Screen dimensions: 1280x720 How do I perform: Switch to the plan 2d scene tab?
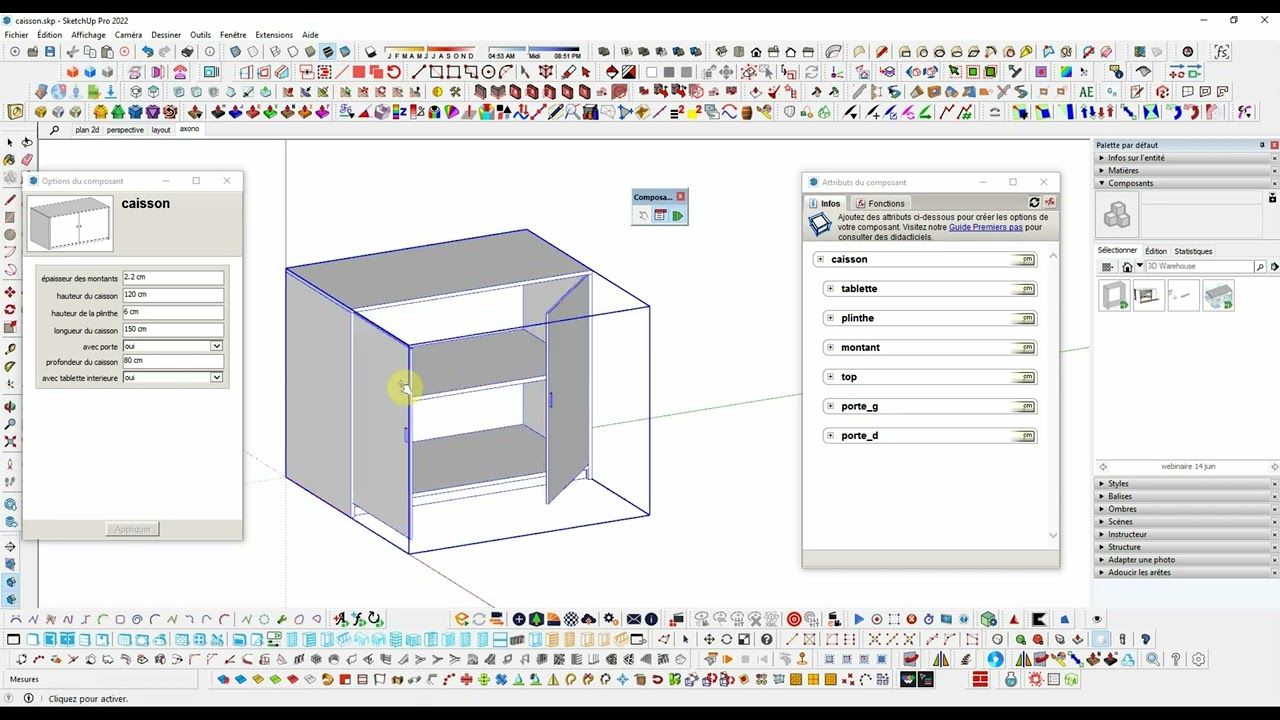[87, 130]
